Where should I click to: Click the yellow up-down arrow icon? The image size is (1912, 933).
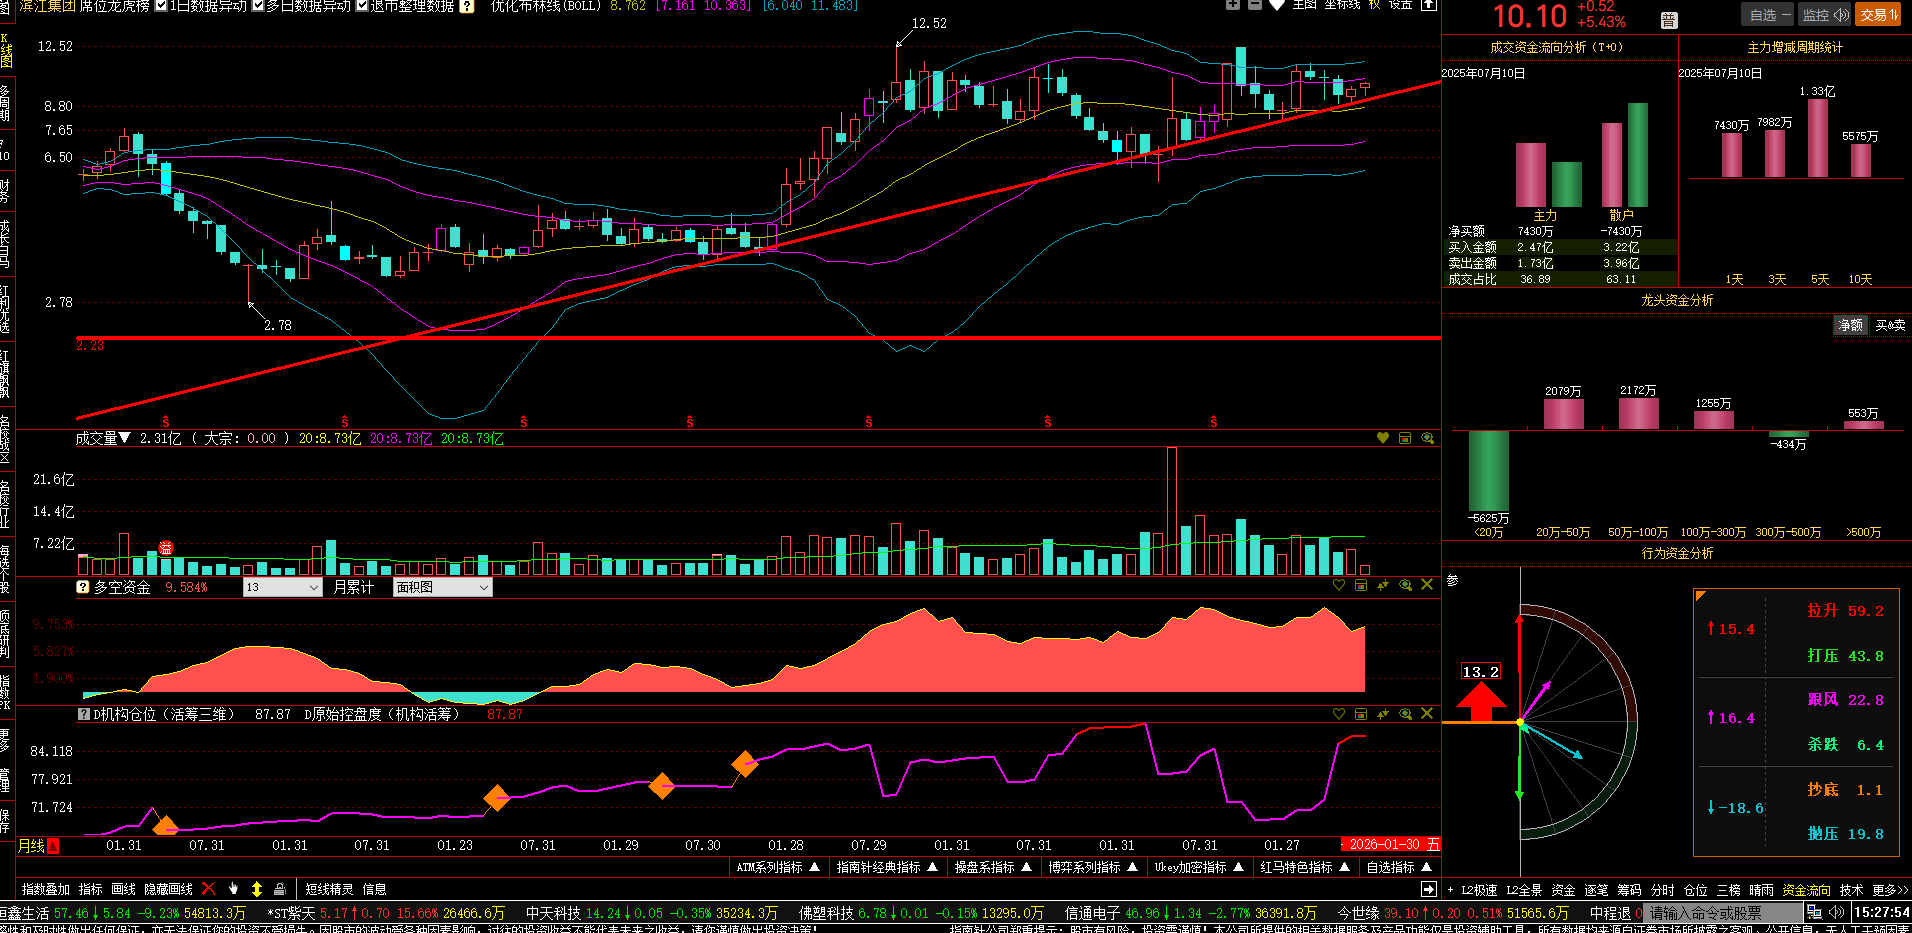257,888
